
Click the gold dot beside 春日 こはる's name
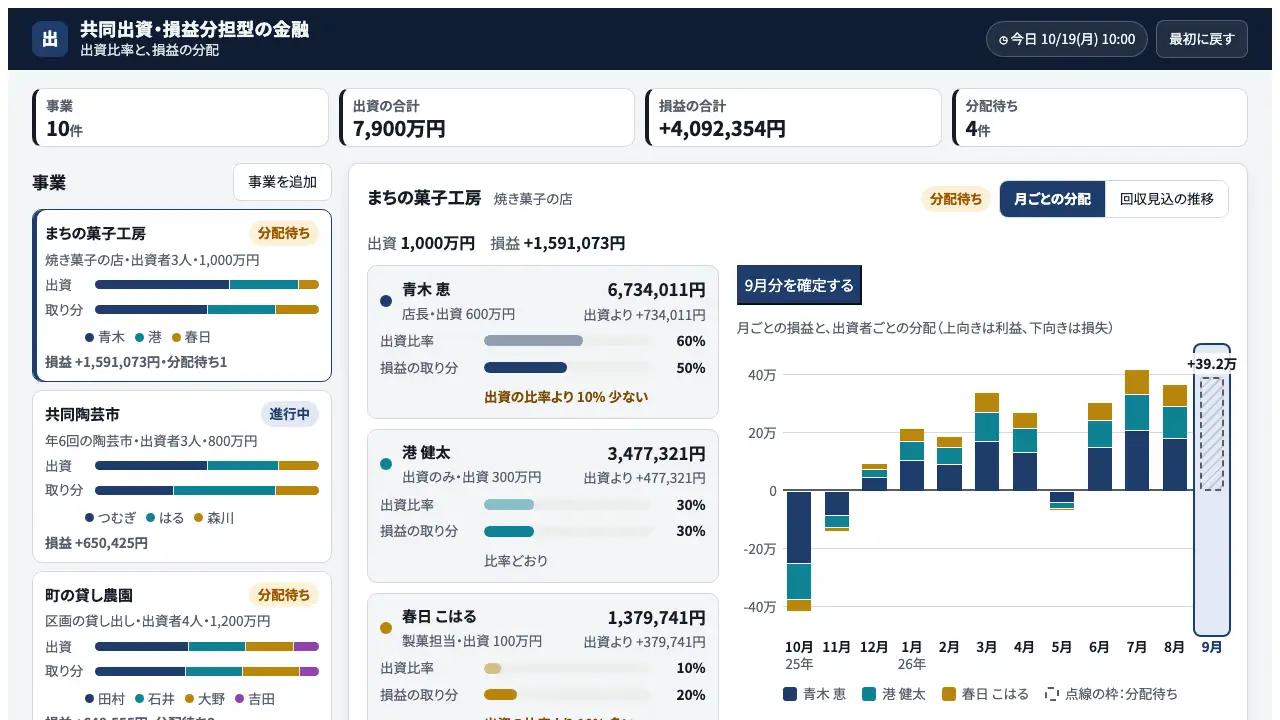click(x=386, y=628)
